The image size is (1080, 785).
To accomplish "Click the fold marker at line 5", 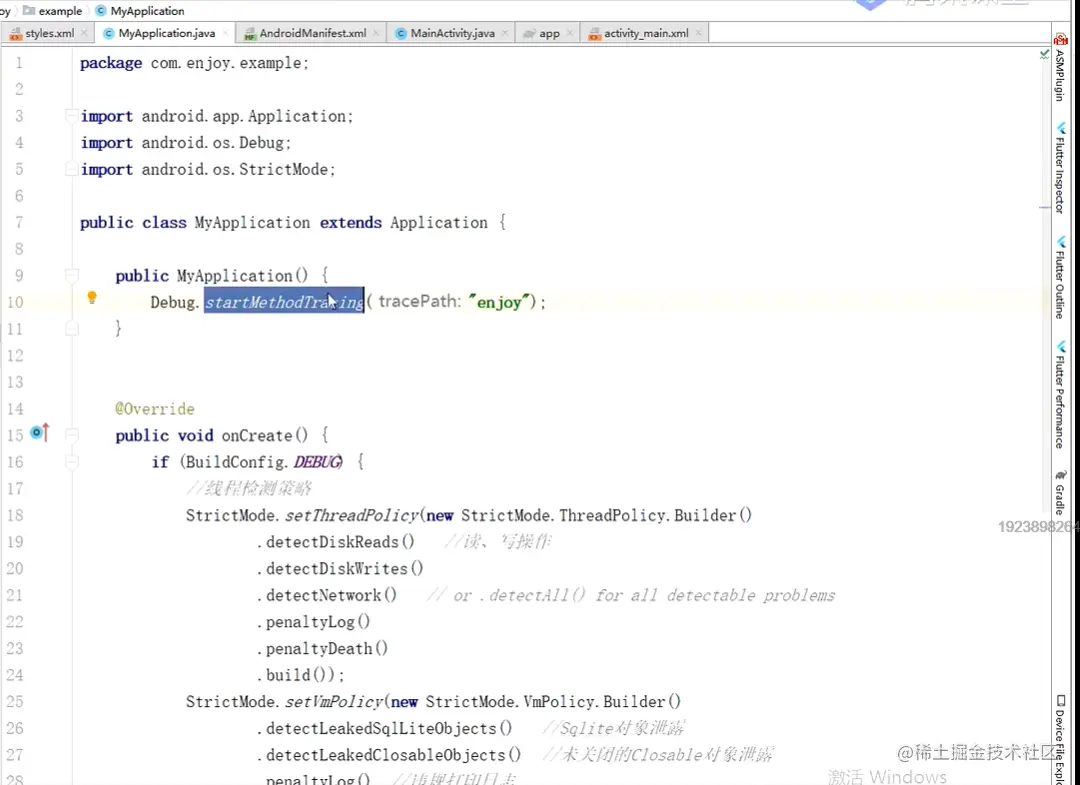I will pos(72,169).
